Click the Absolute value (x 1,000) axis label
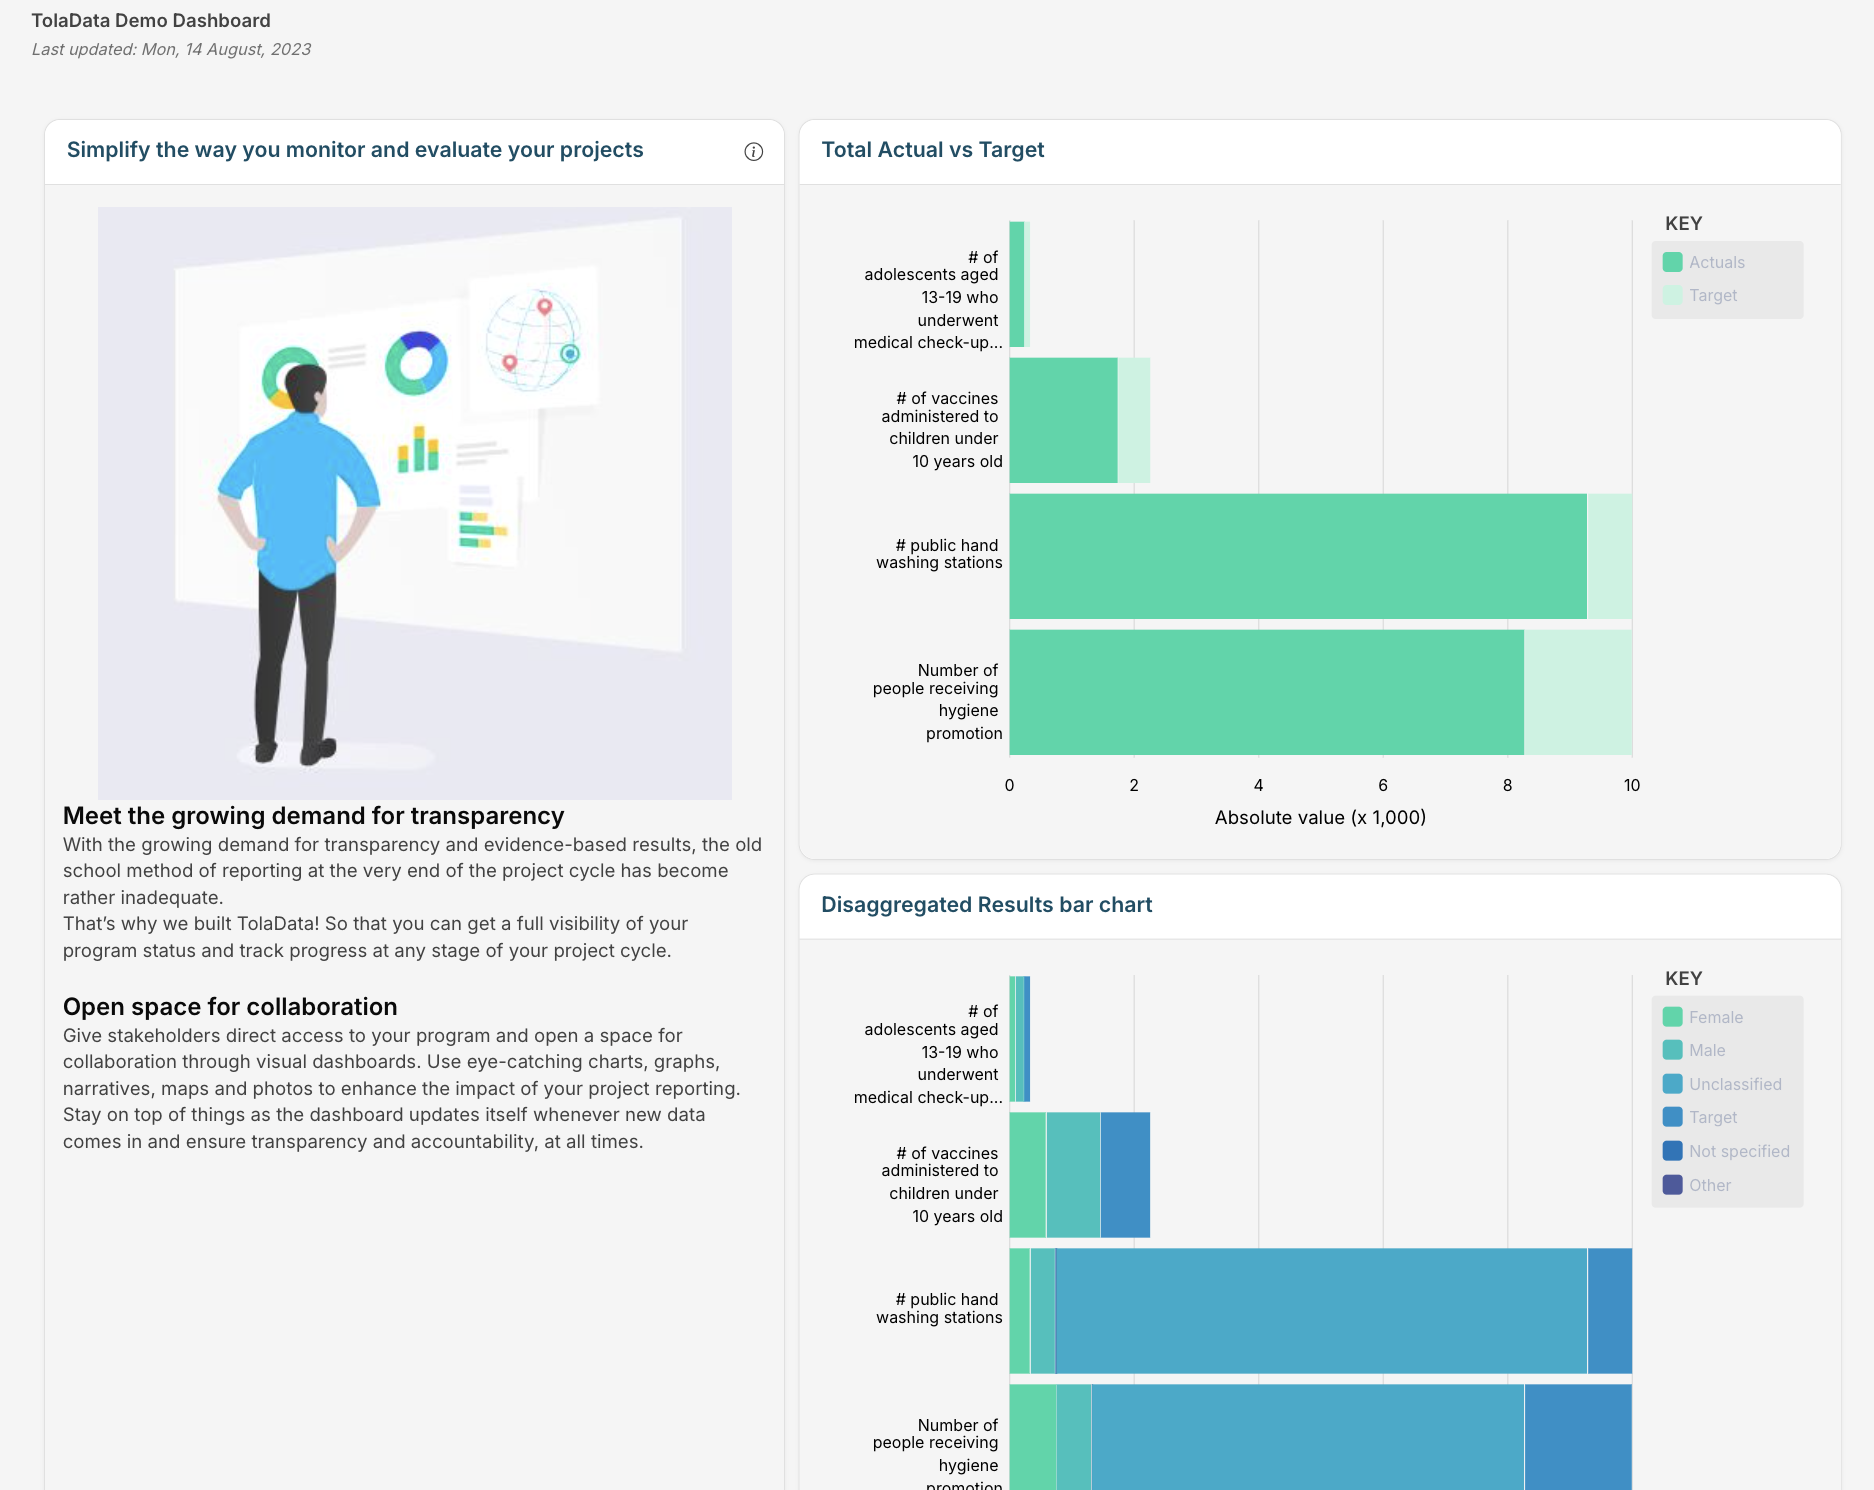This screenshot has height=1490, width=1874. click(1320, 817)
